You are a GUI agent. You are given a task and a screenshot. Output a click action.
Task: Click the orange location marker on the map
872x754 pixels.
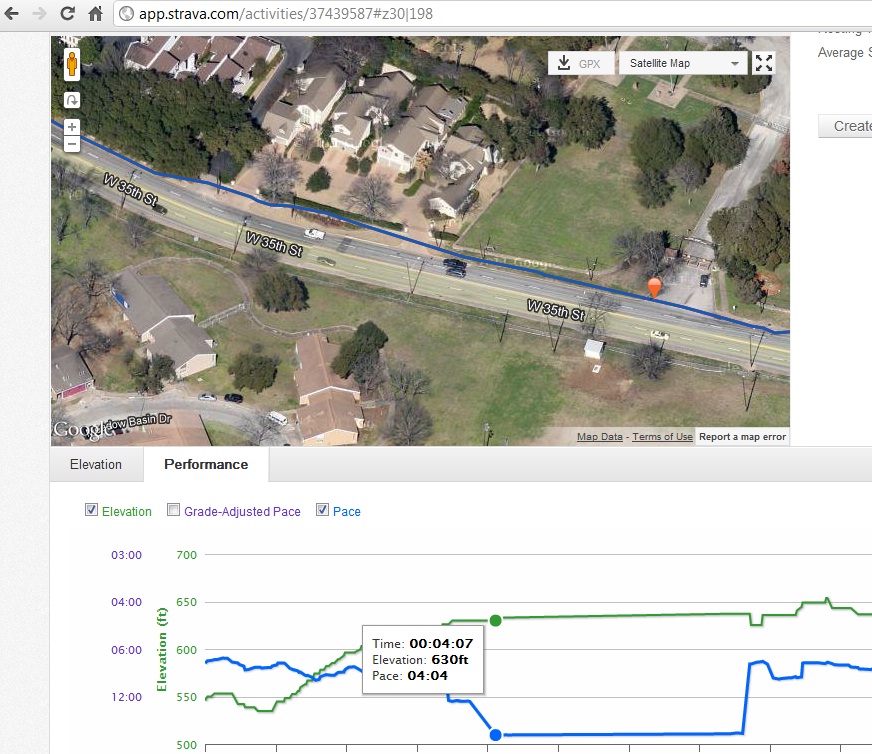pyautogui.click(x=655, y=287)
